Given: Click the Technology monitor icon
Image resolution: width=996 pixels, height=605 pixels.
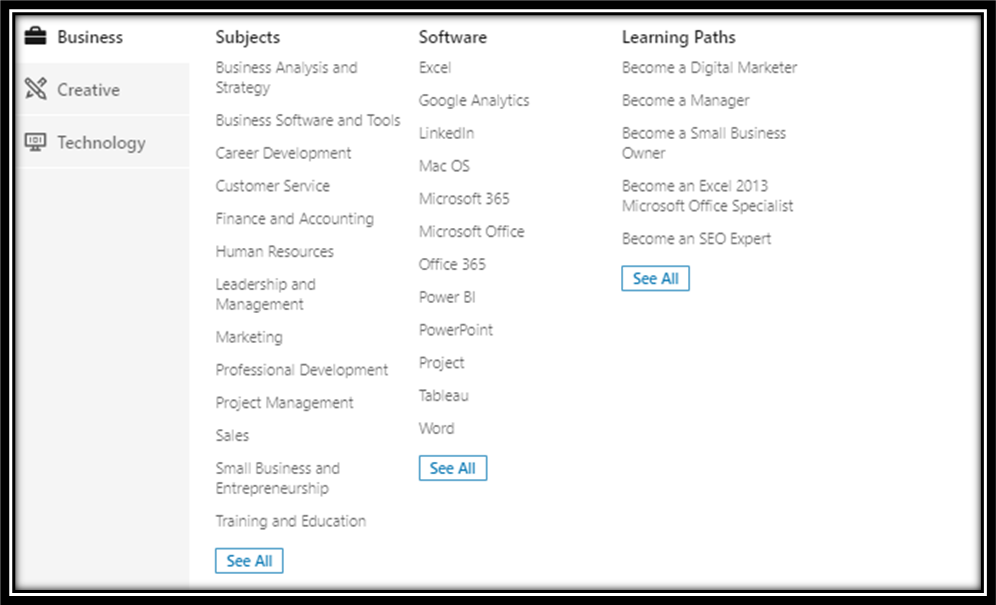Looking at the screenshot, I should pos(36,142).
